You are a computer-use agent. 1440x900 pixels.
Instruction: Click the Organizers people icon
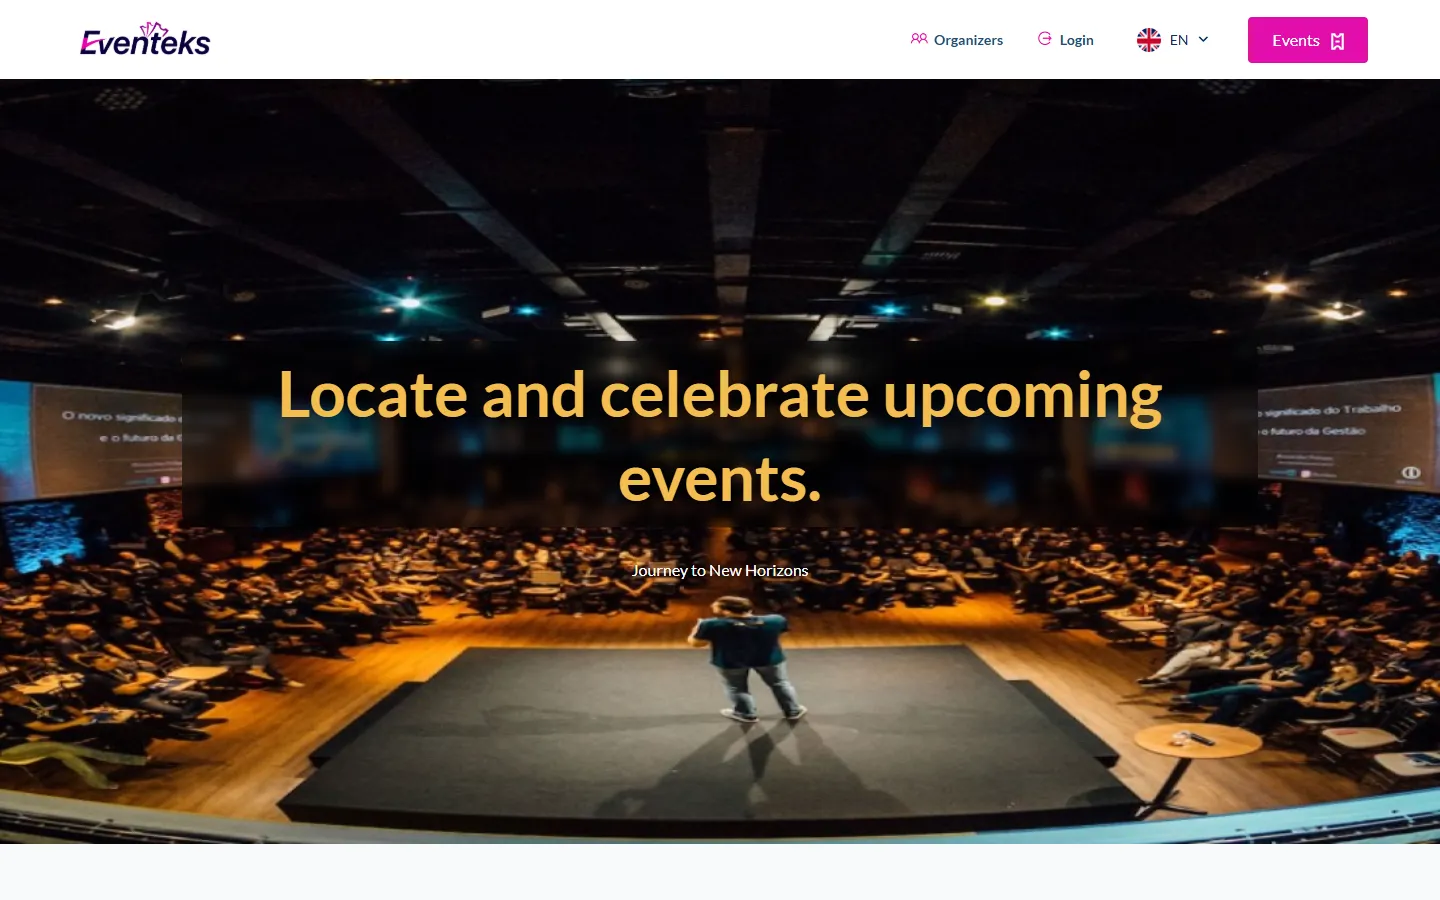coord(919,39)
